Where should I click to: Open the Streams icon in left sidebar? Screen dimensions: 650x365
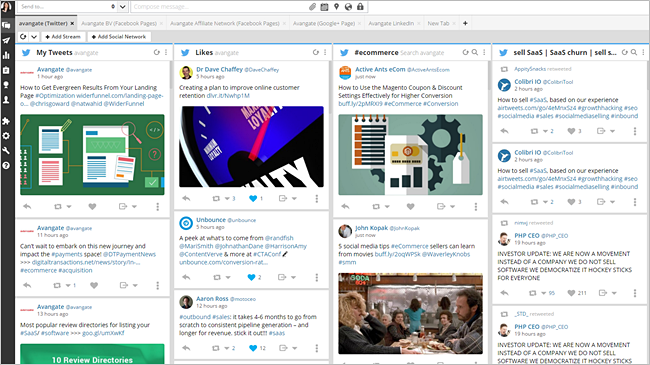6,25
